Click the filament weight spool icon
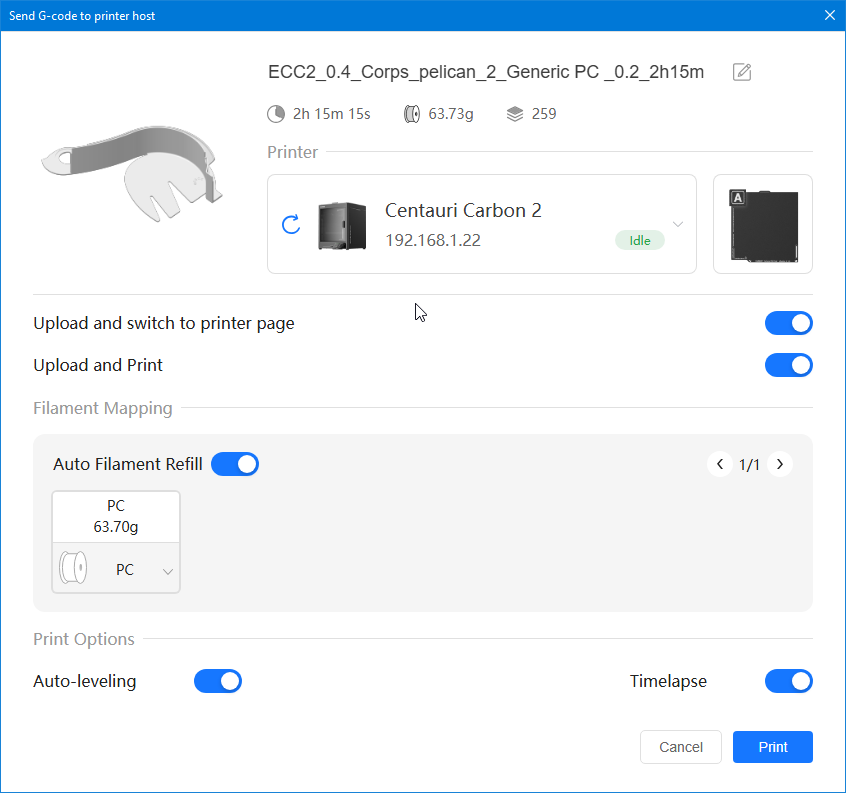846x793 pixels. coord(412,114)
